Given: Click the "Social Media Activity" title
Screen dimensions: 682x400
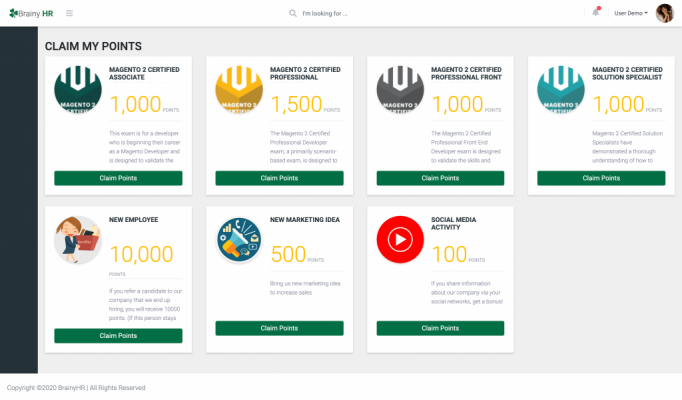Looking at the screenshot, I should (453, 223).
